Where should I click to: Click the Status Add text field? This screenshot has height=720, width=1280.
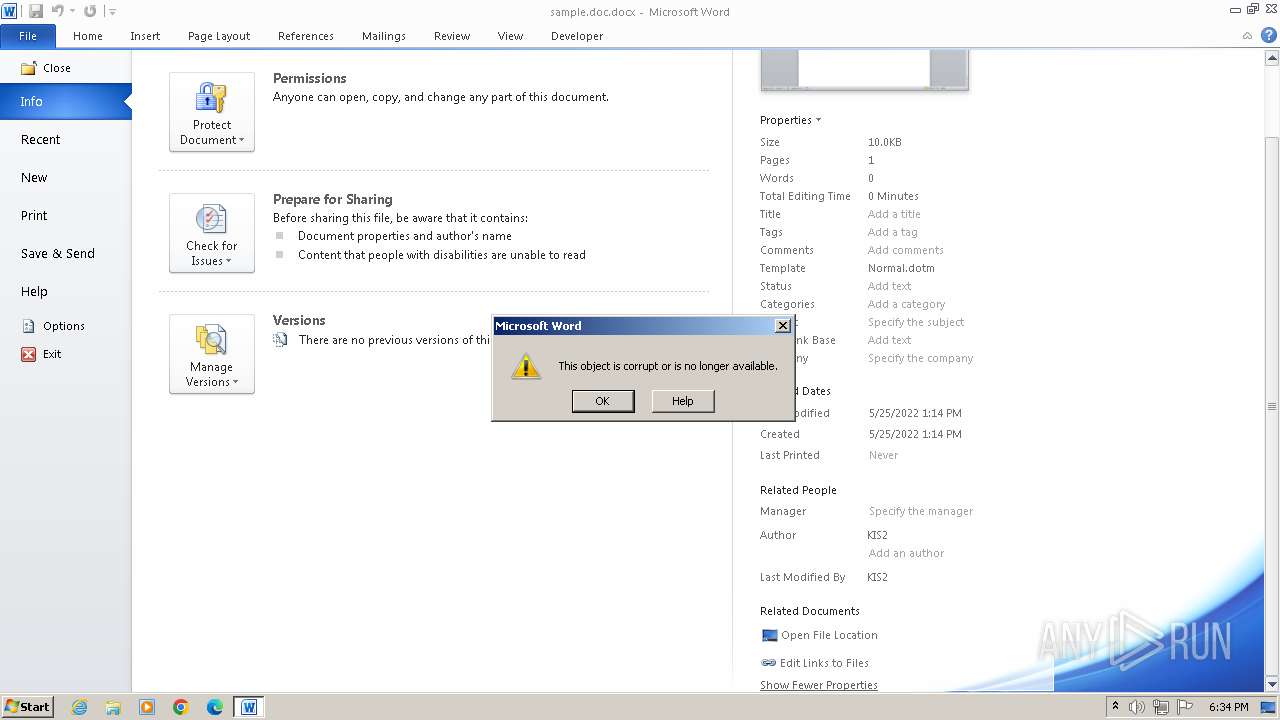(x=890, y=286)
